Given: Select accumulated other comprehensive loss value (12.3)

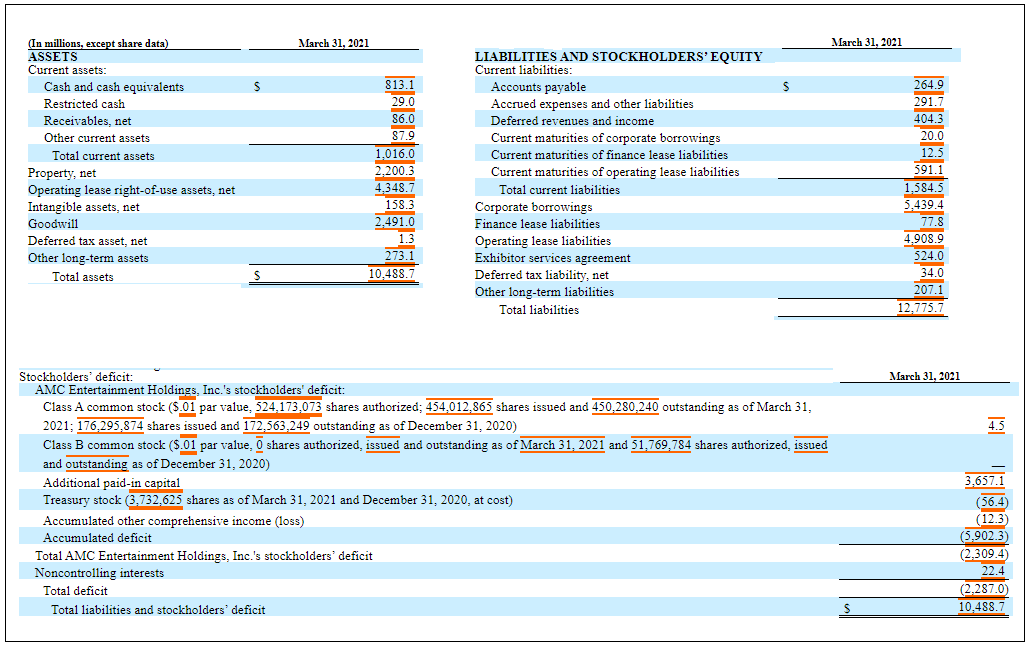Looking at the screenshot, I should coord(992,520).
